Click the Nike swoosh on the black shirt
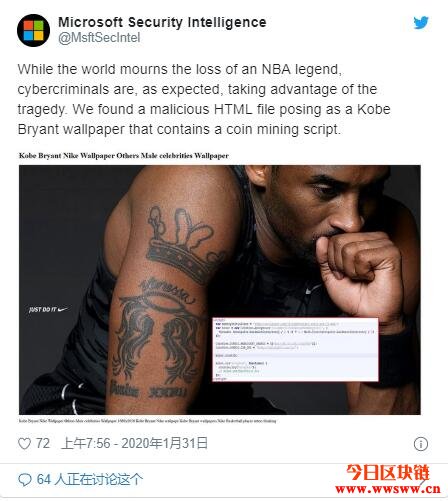Image resolution: width=448 pixels, height=501 pixels. coord(312,289)
